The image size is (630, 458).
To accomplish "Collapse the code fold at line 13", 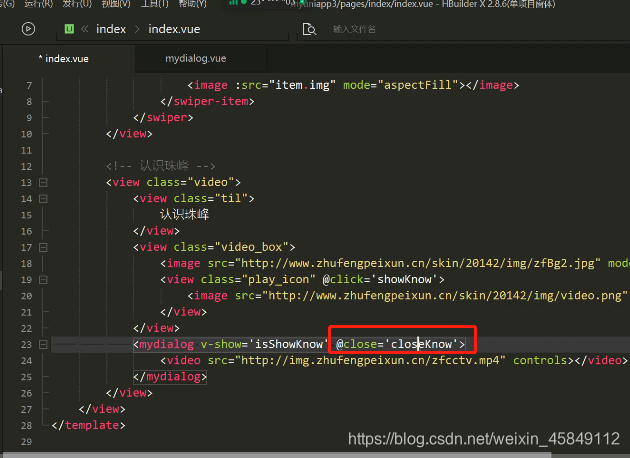I will (43, 183).
